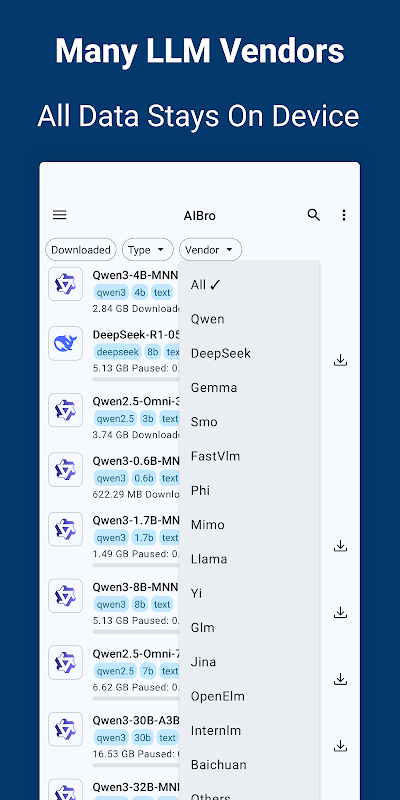
Task: Choose Jina in the vendor list
Action: [x=249, y=662]
